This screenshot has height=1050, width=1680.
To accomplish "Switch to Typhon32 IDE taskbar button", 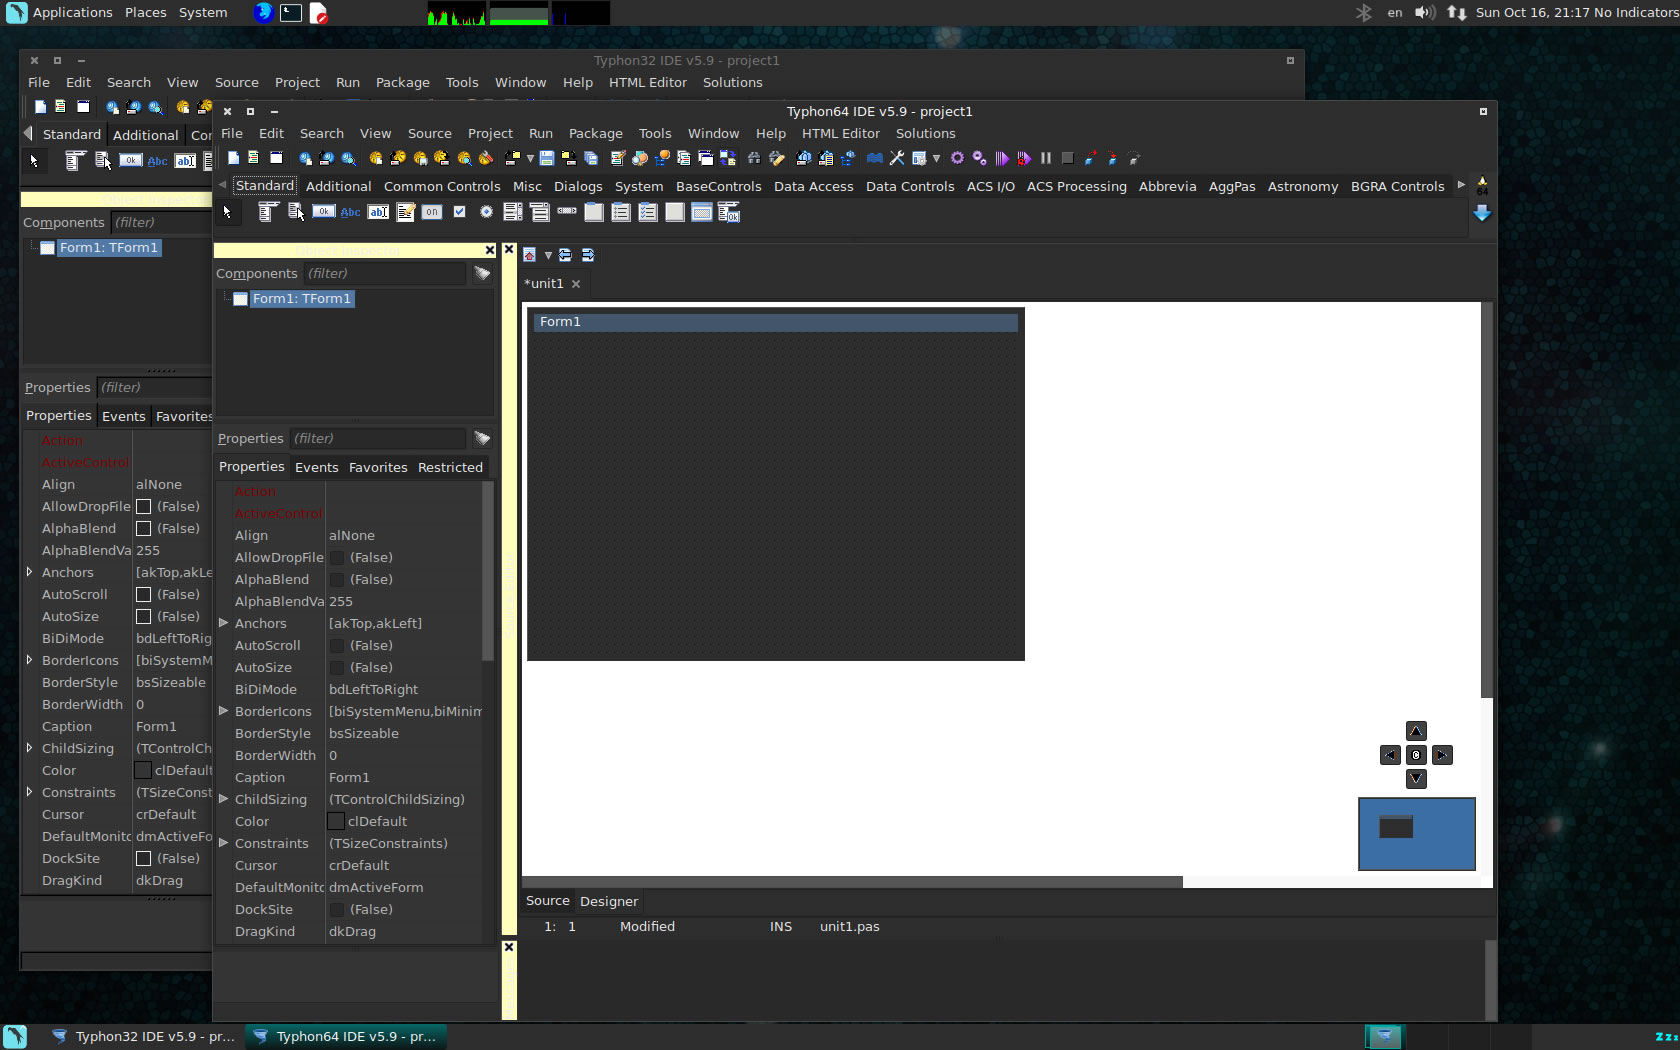I will point(143,1036).
